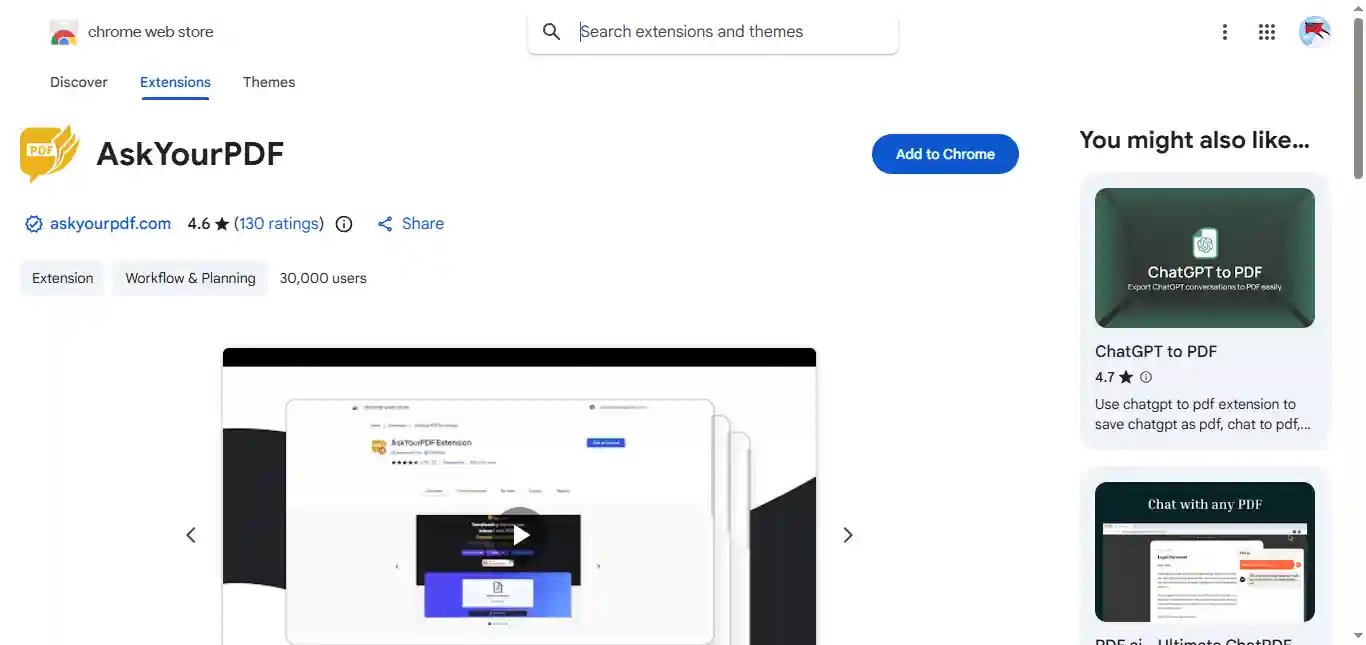Show the previous screenshot with left arrow
This screenshot has width=1366, height=645.
click(x=191, y=535)
